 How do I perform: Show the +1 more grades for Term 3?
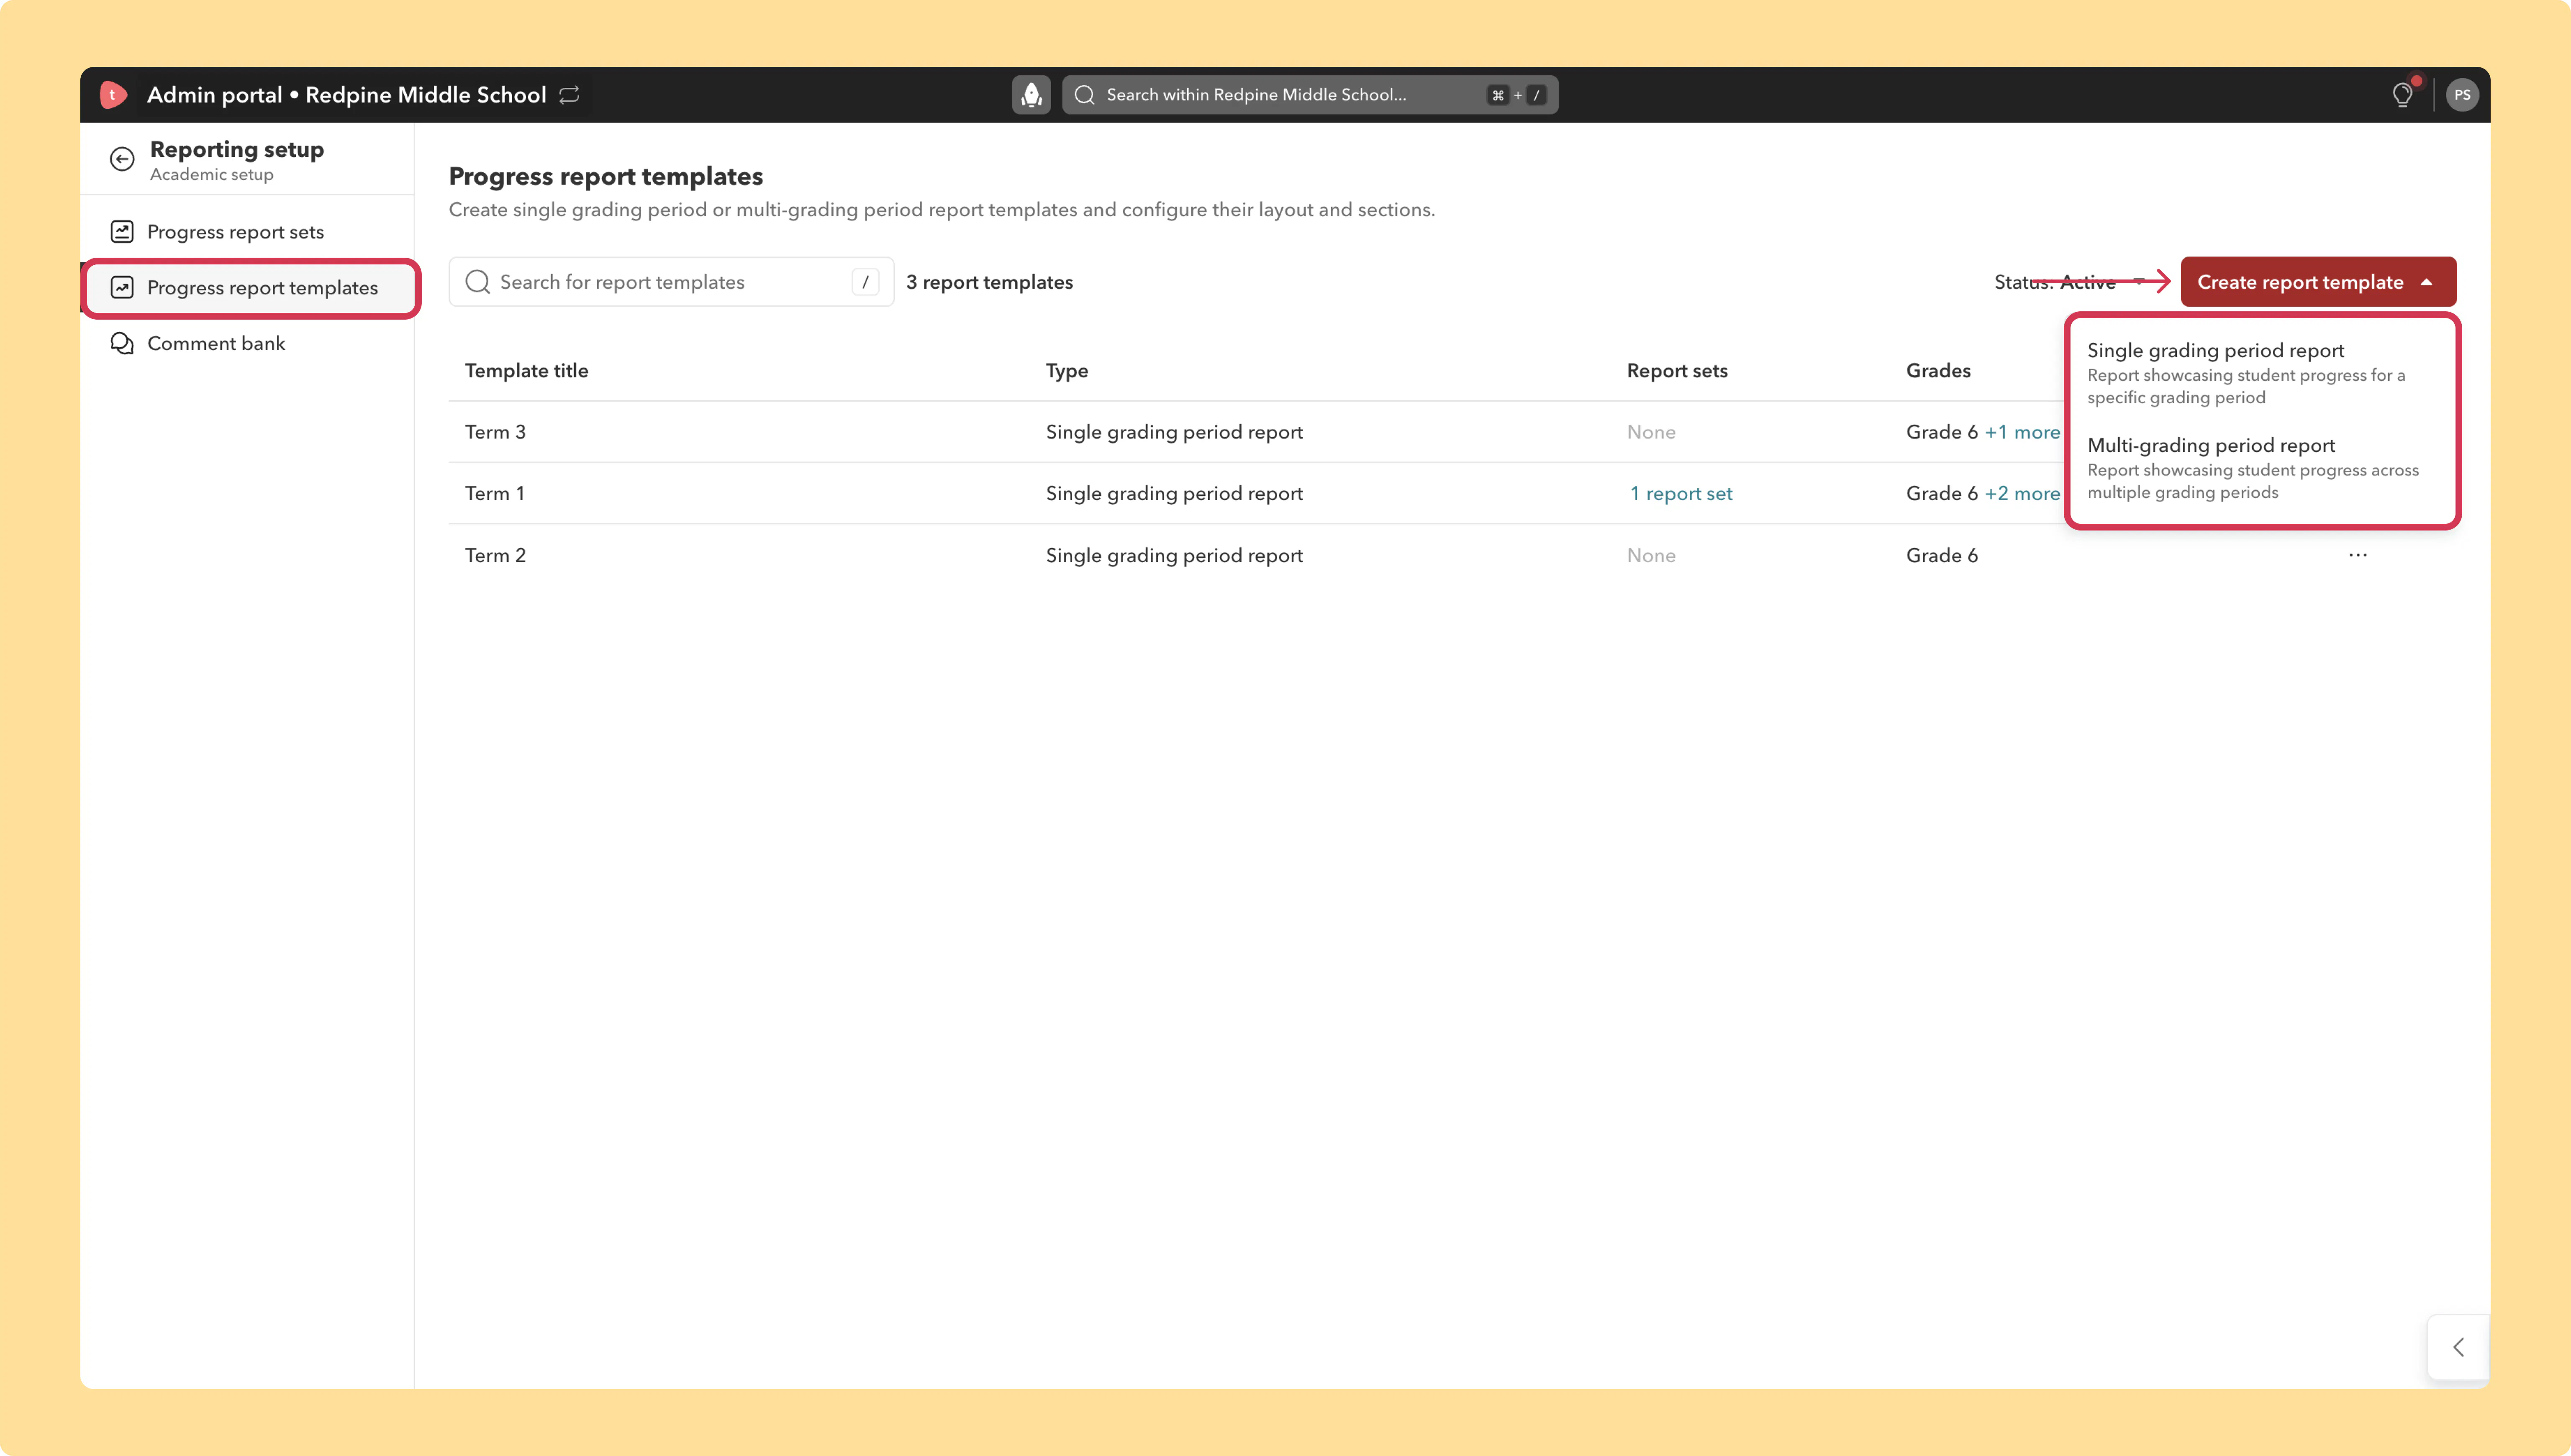pyautogui.click(x=2022, y=432)
